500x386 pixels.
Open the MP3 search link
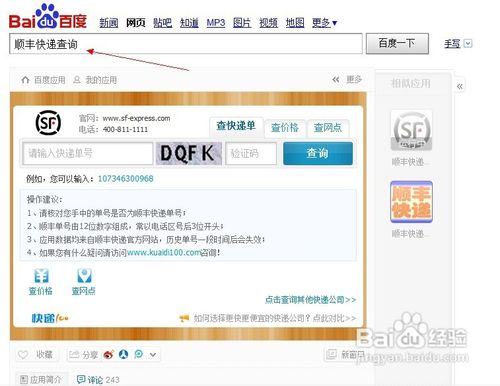pyautogui.click(x=216, y=23)
